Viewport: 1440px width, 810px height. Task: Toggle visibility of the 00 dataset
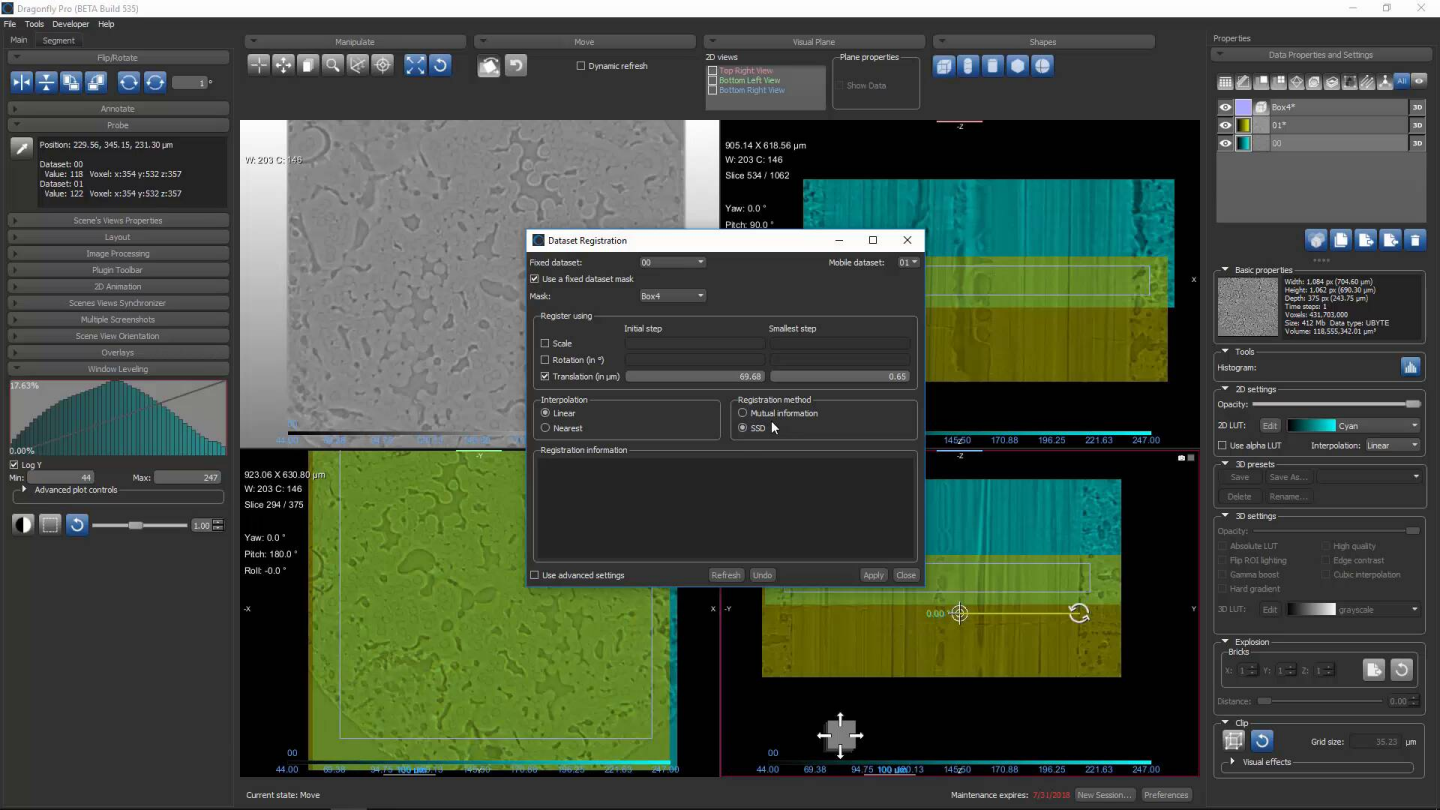pos(1225,143)
